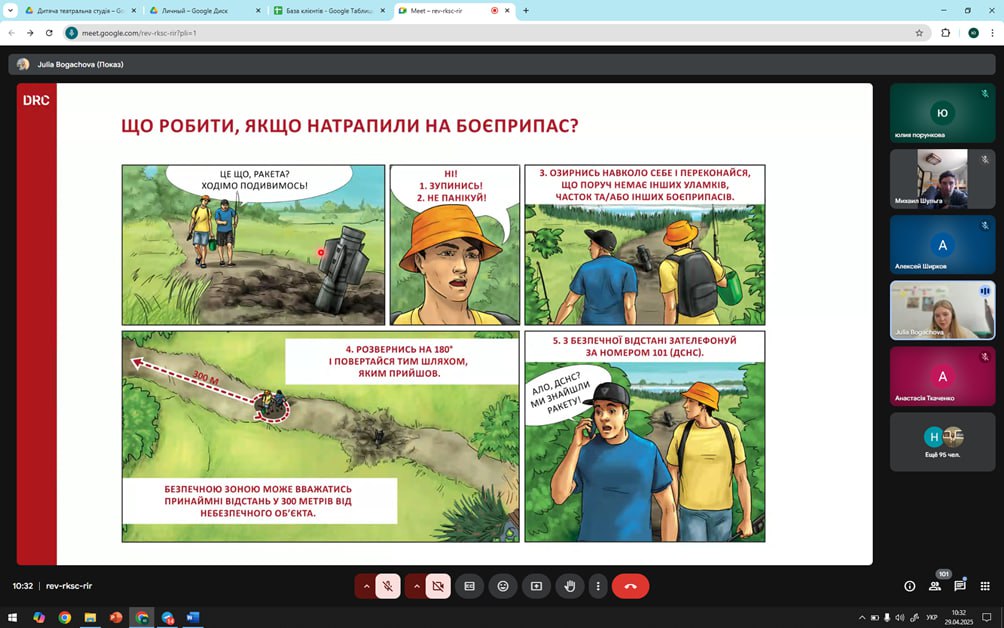Bookmark this page with the star icon

(919, 32)
